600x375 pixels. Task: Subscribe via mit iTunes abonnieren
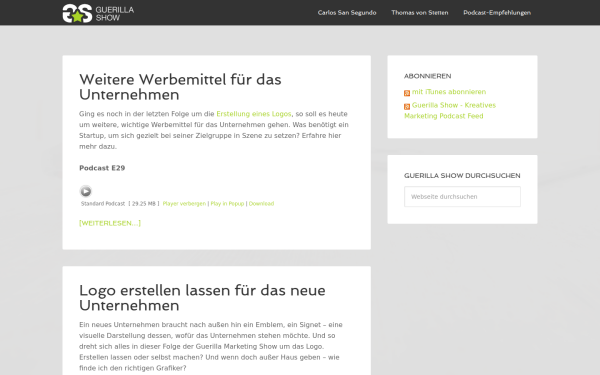point(449,92)
